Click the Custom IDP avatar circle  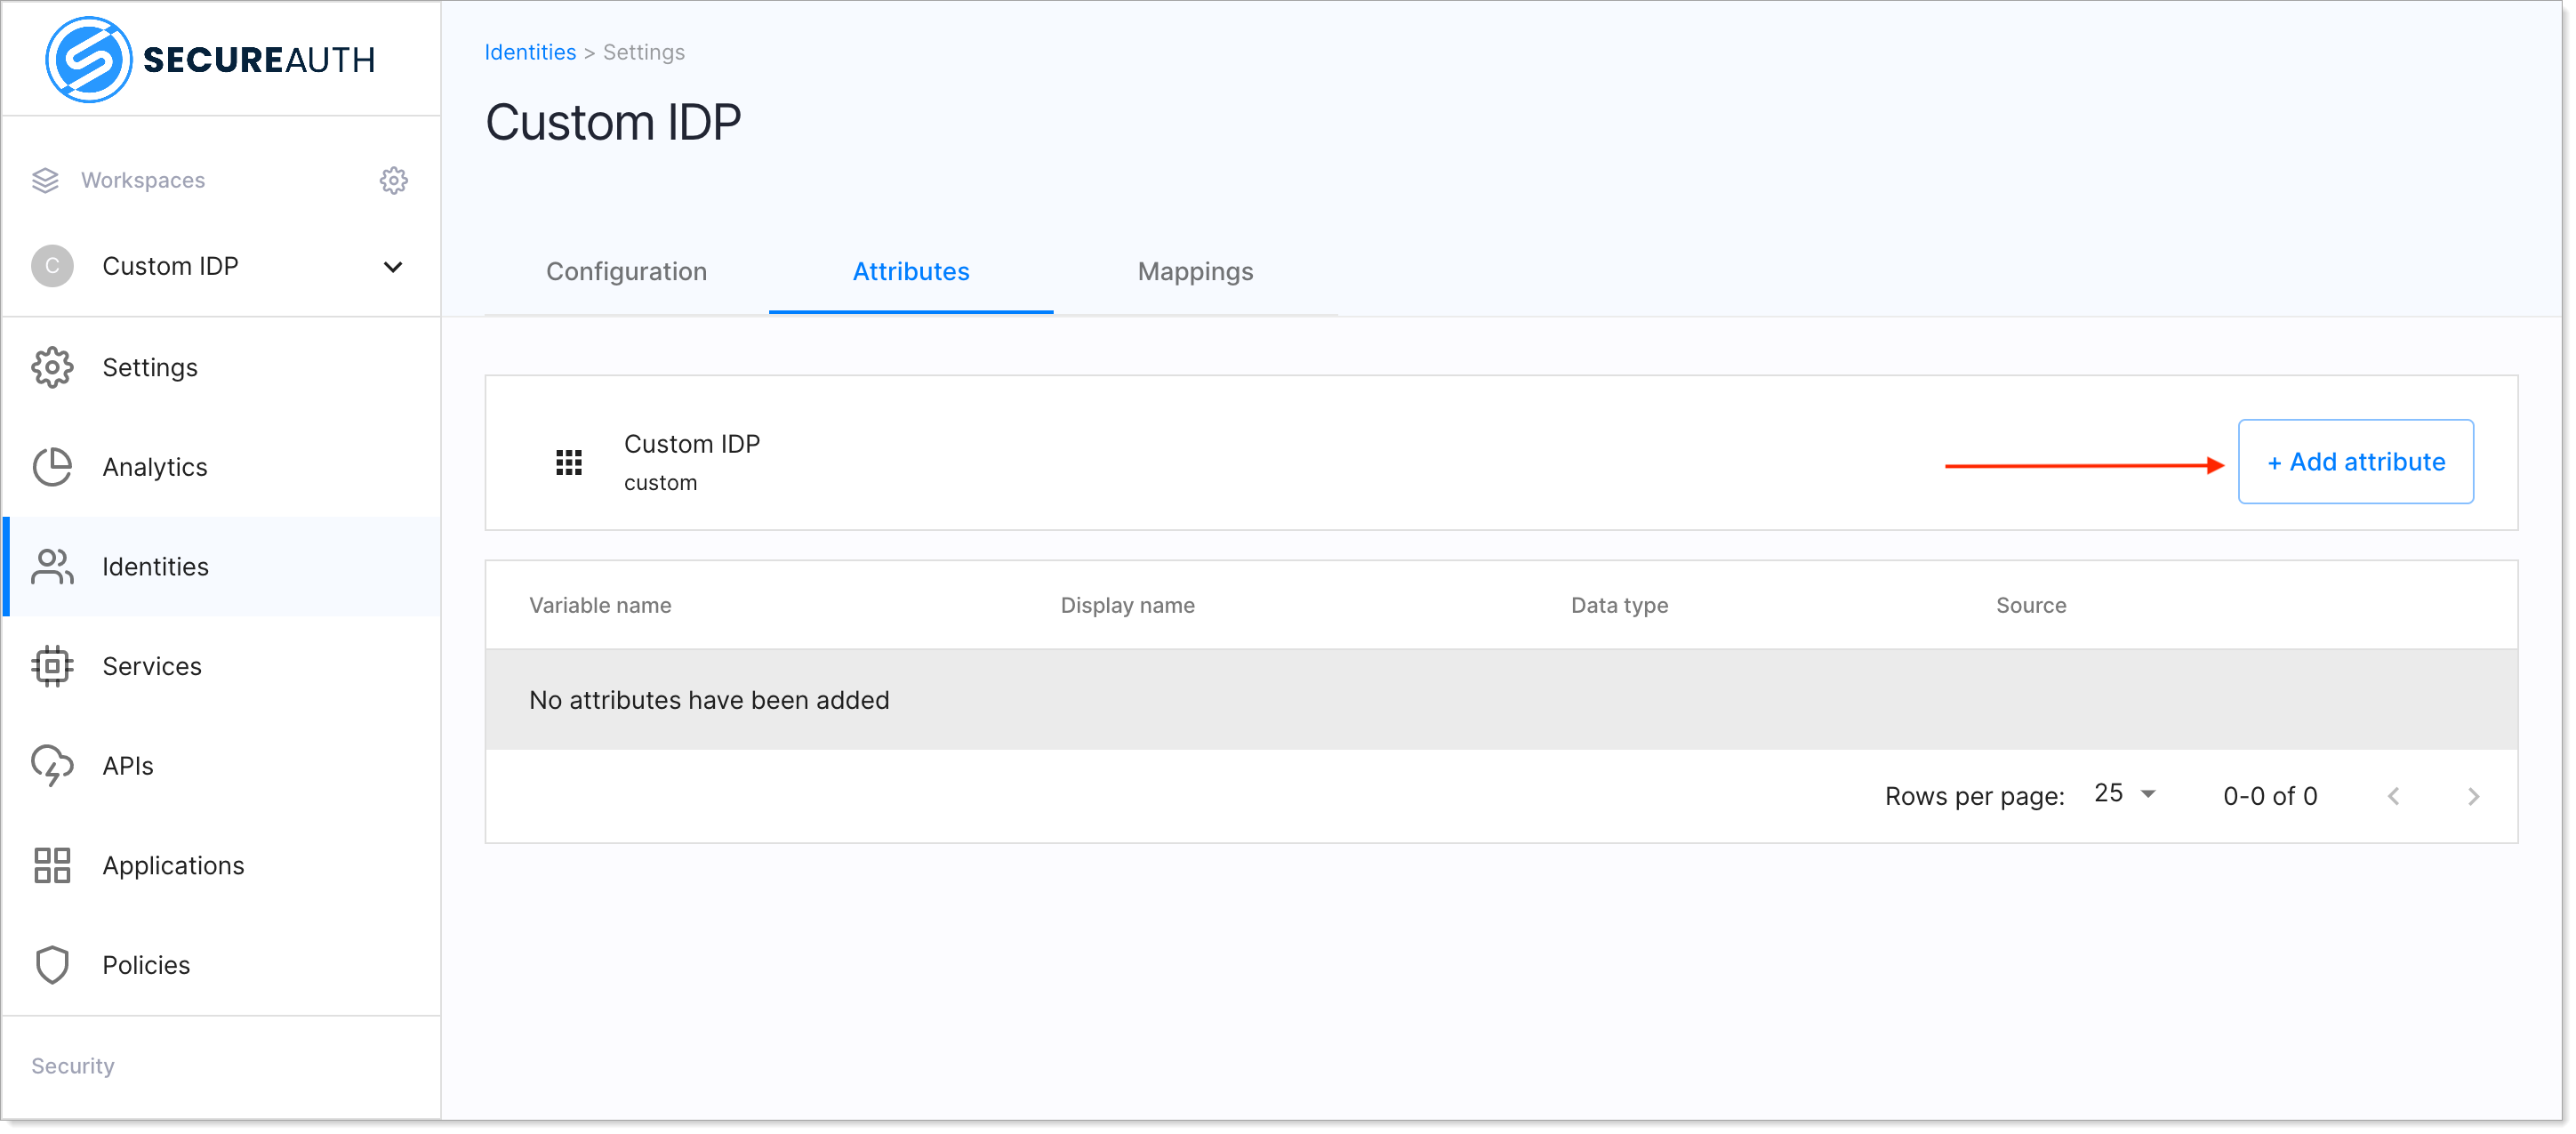tap(52, 266)
